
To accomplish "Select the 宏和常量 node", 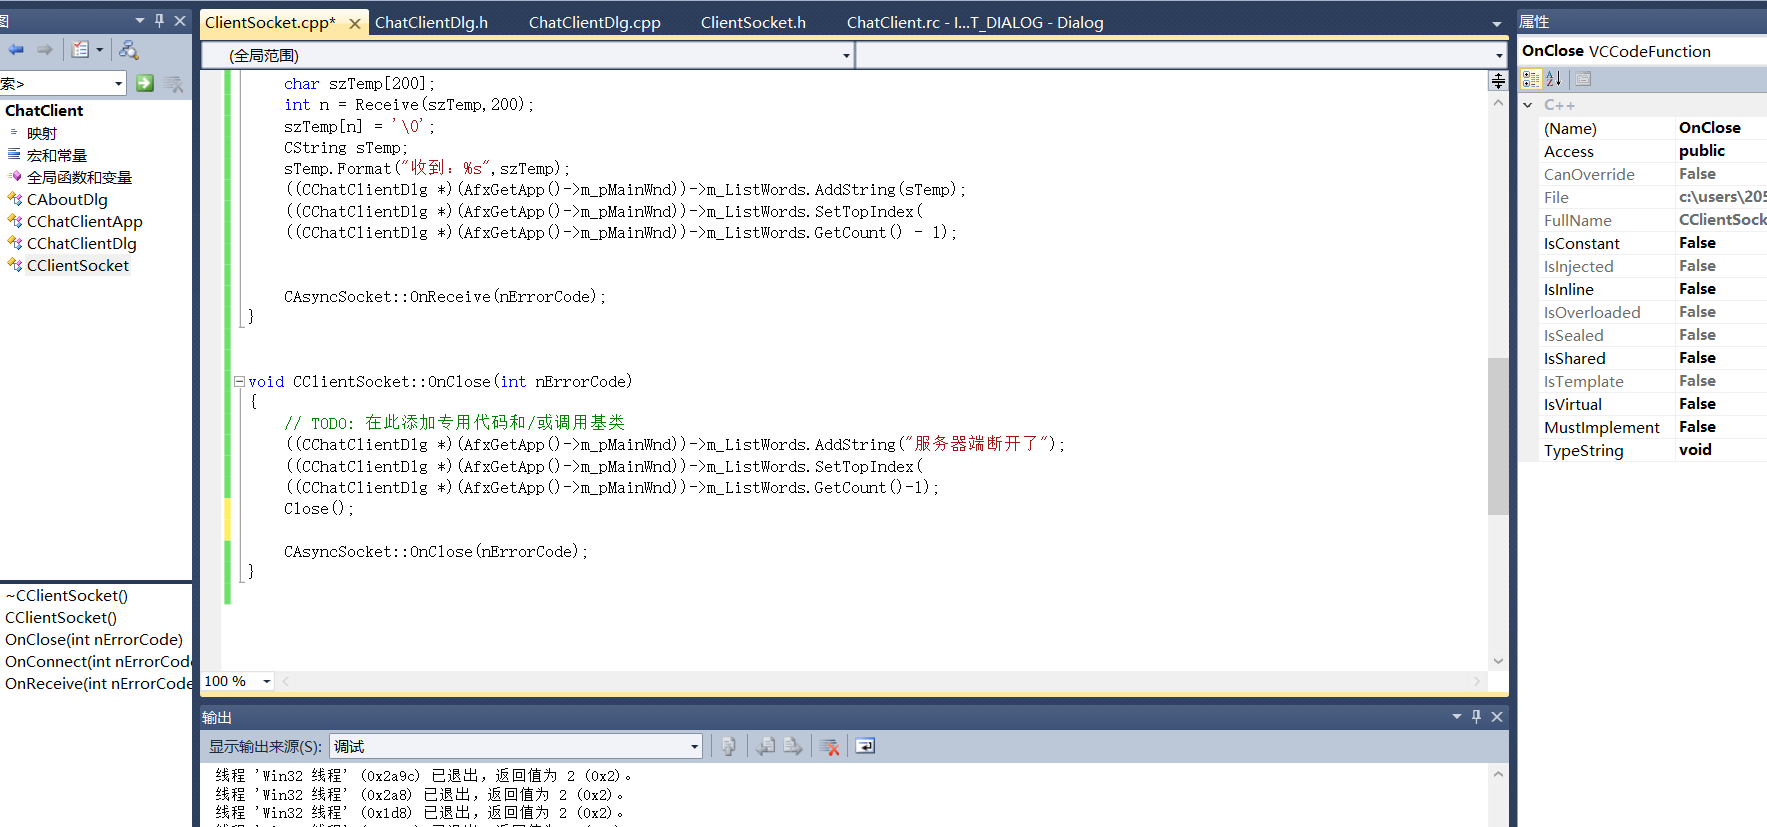I will pos(56,155).
